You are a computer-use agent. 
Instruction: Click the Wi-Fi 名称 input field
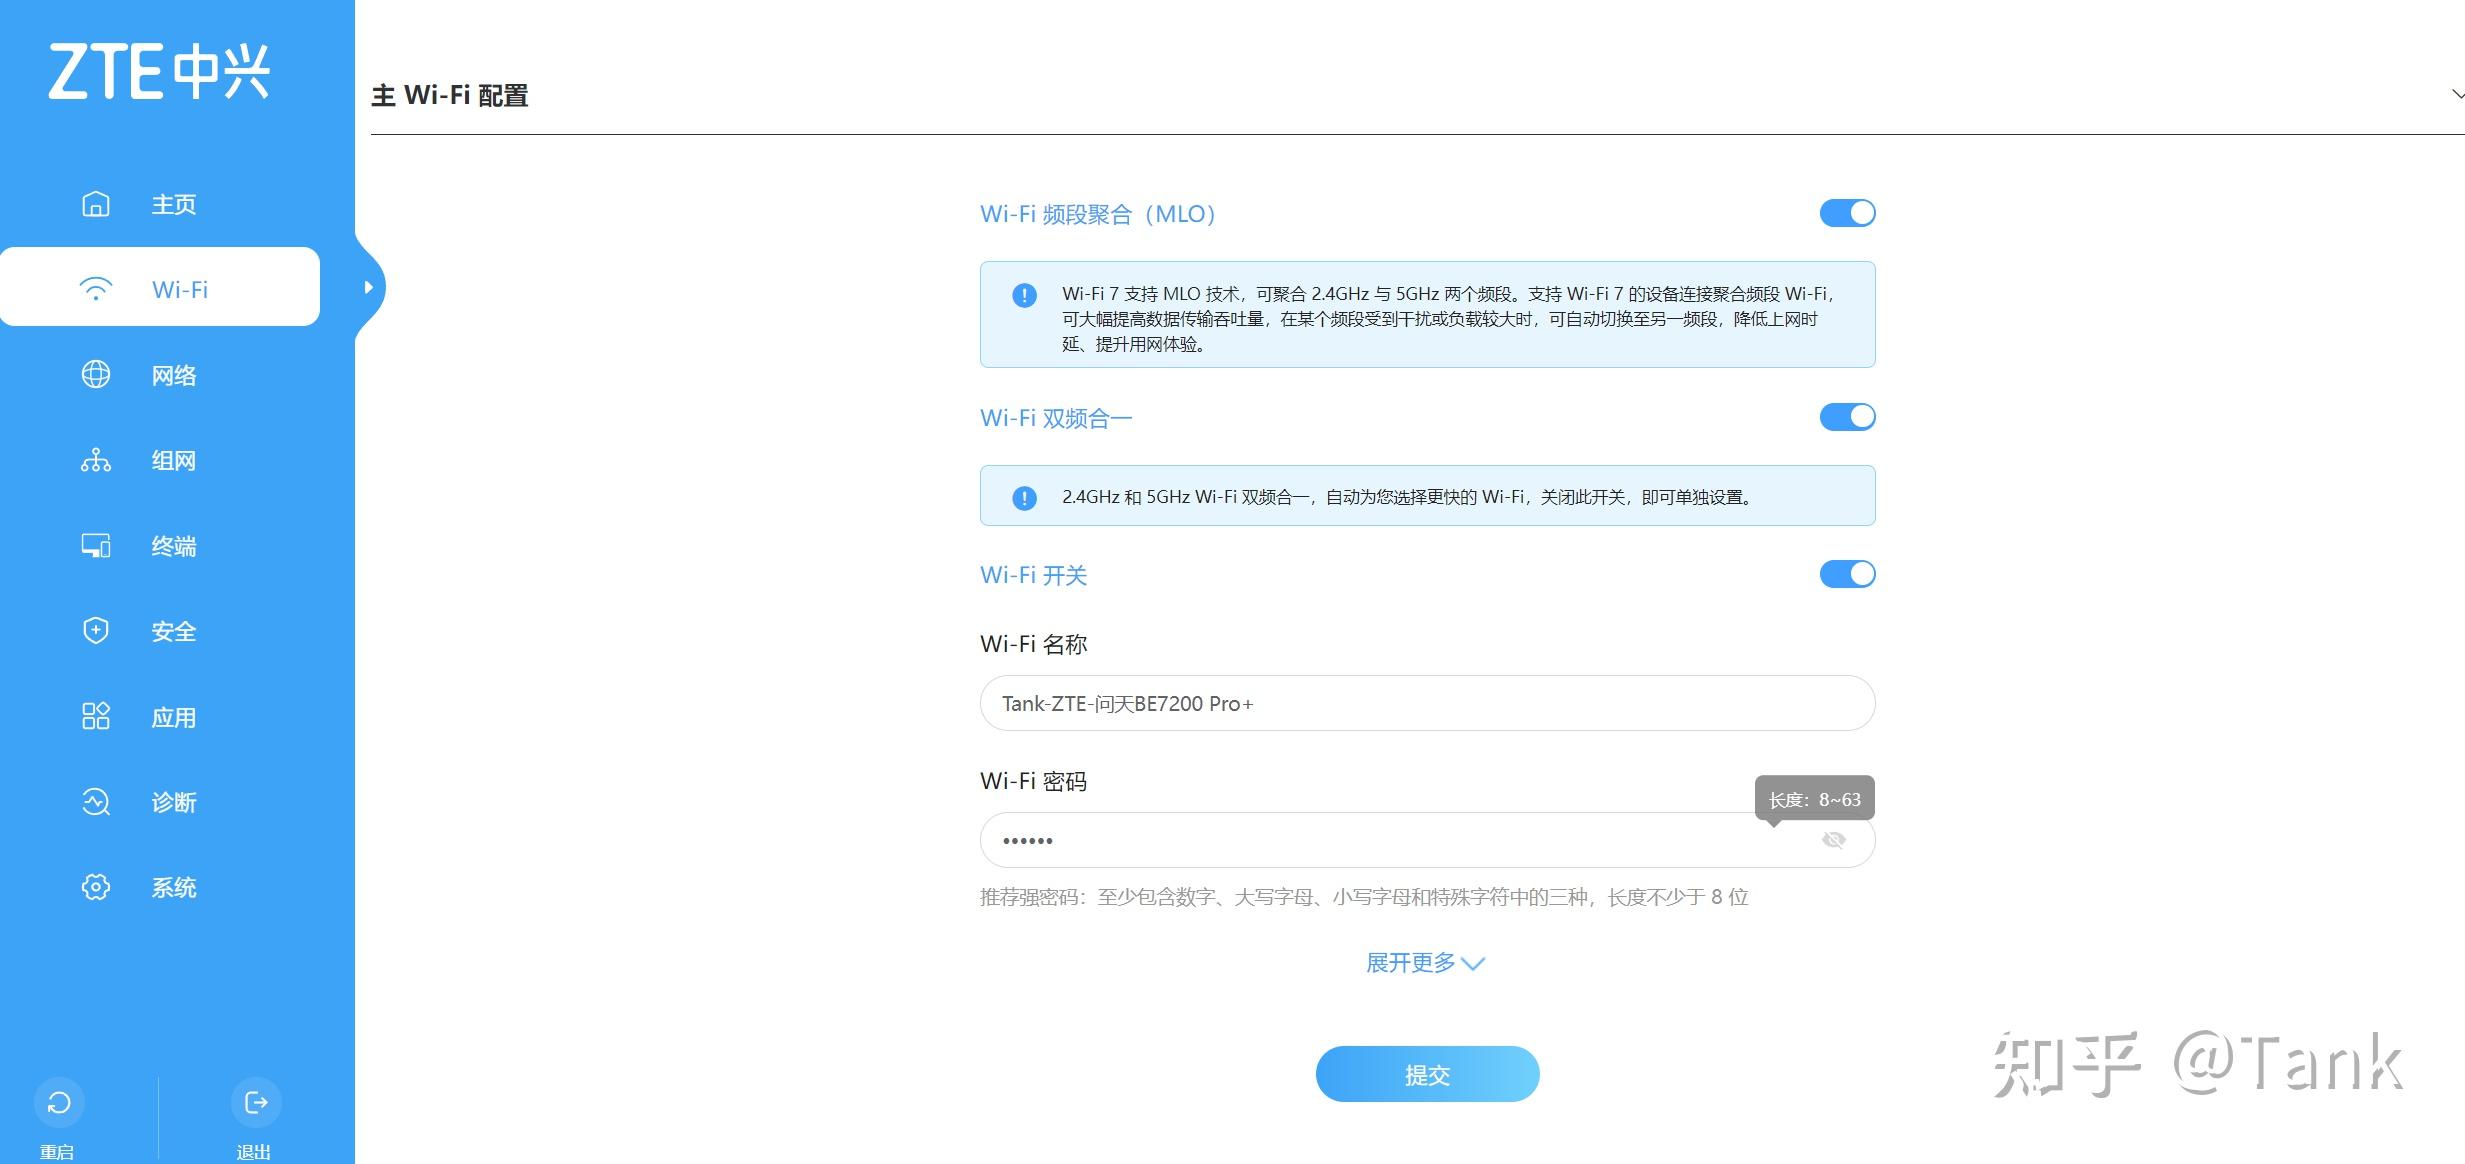[x=1426, y=703]
